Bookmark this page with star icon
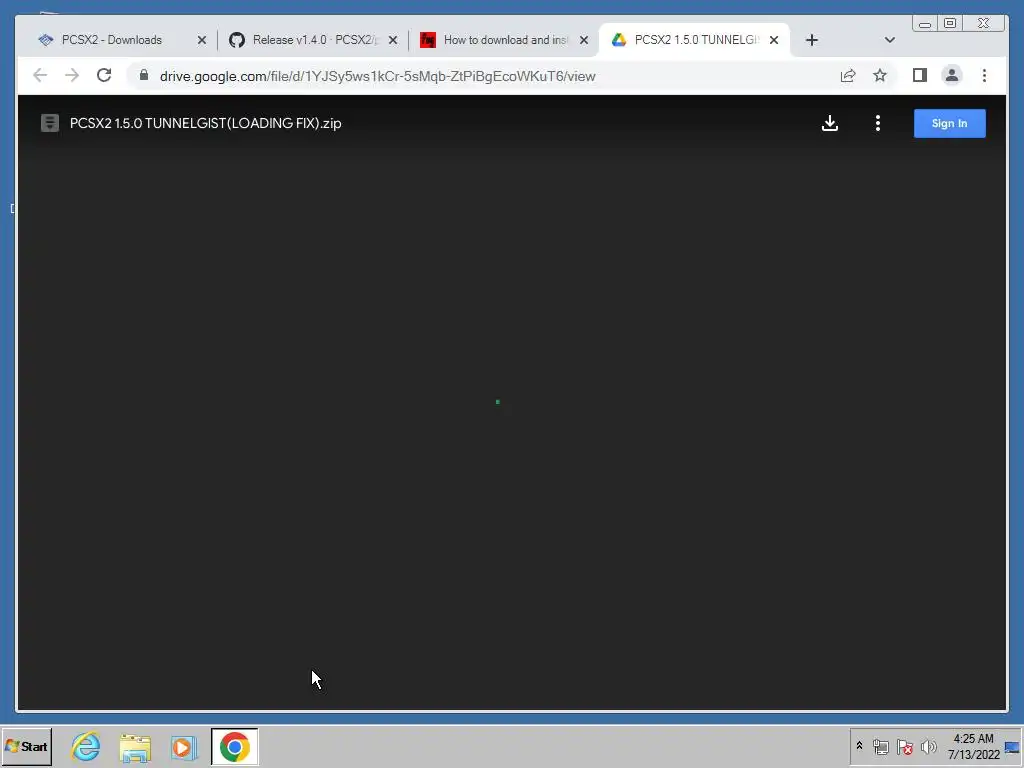The width and height of the screenshot is (1024, 768). 880,76
